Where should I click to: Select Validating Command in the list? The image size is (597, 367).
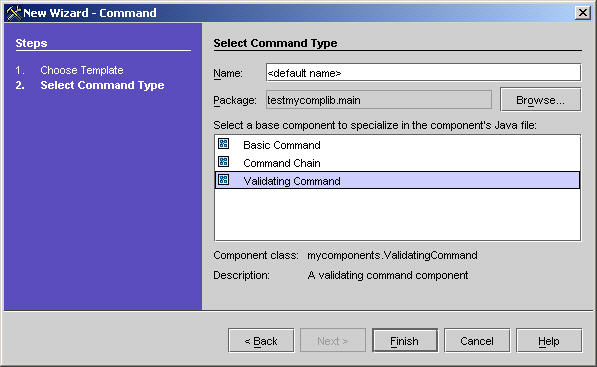point(397,180)
